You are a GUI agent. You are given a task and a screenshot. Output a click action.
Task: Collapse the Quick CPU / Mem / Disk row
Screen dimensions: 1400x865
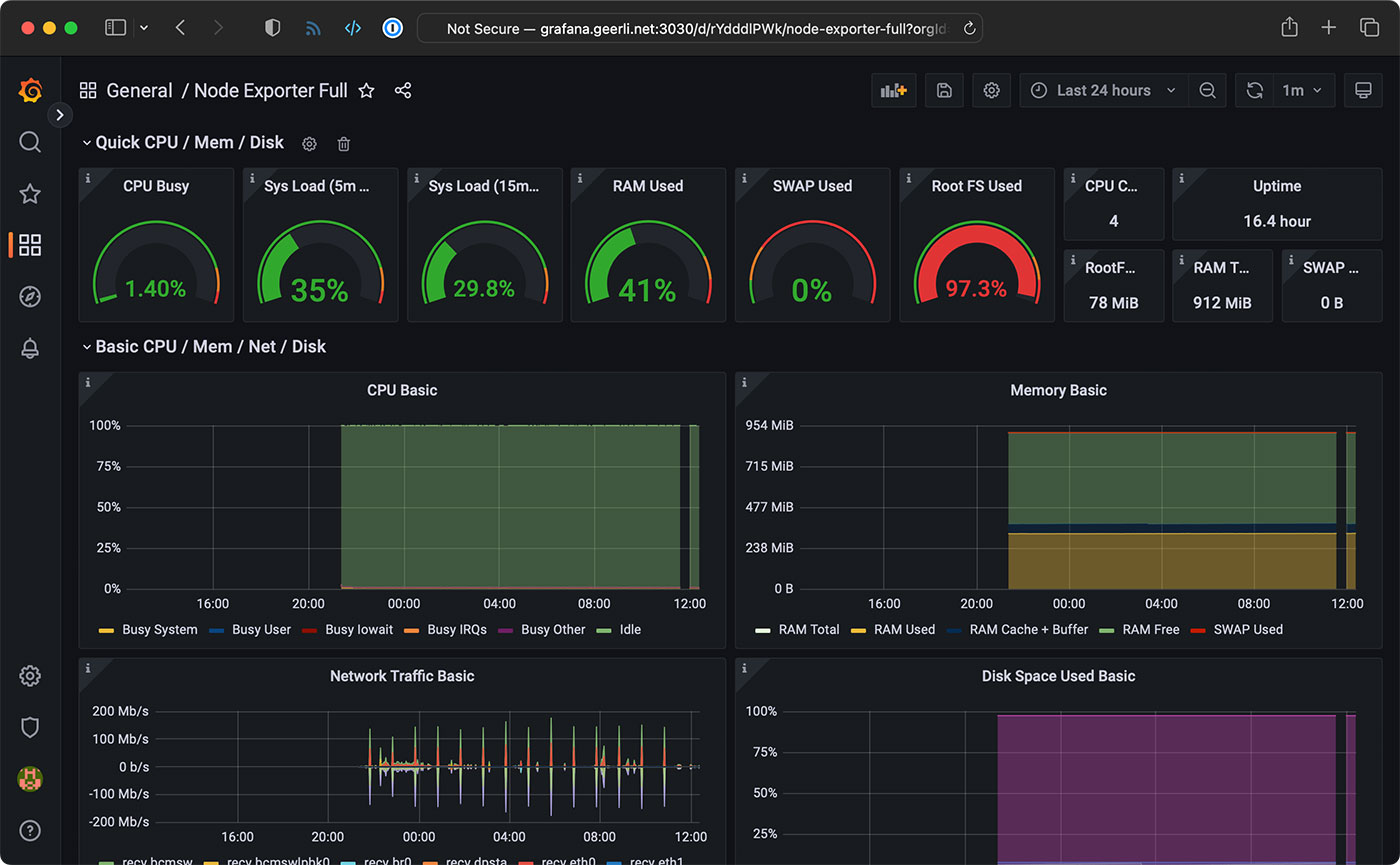coord(86,142)
